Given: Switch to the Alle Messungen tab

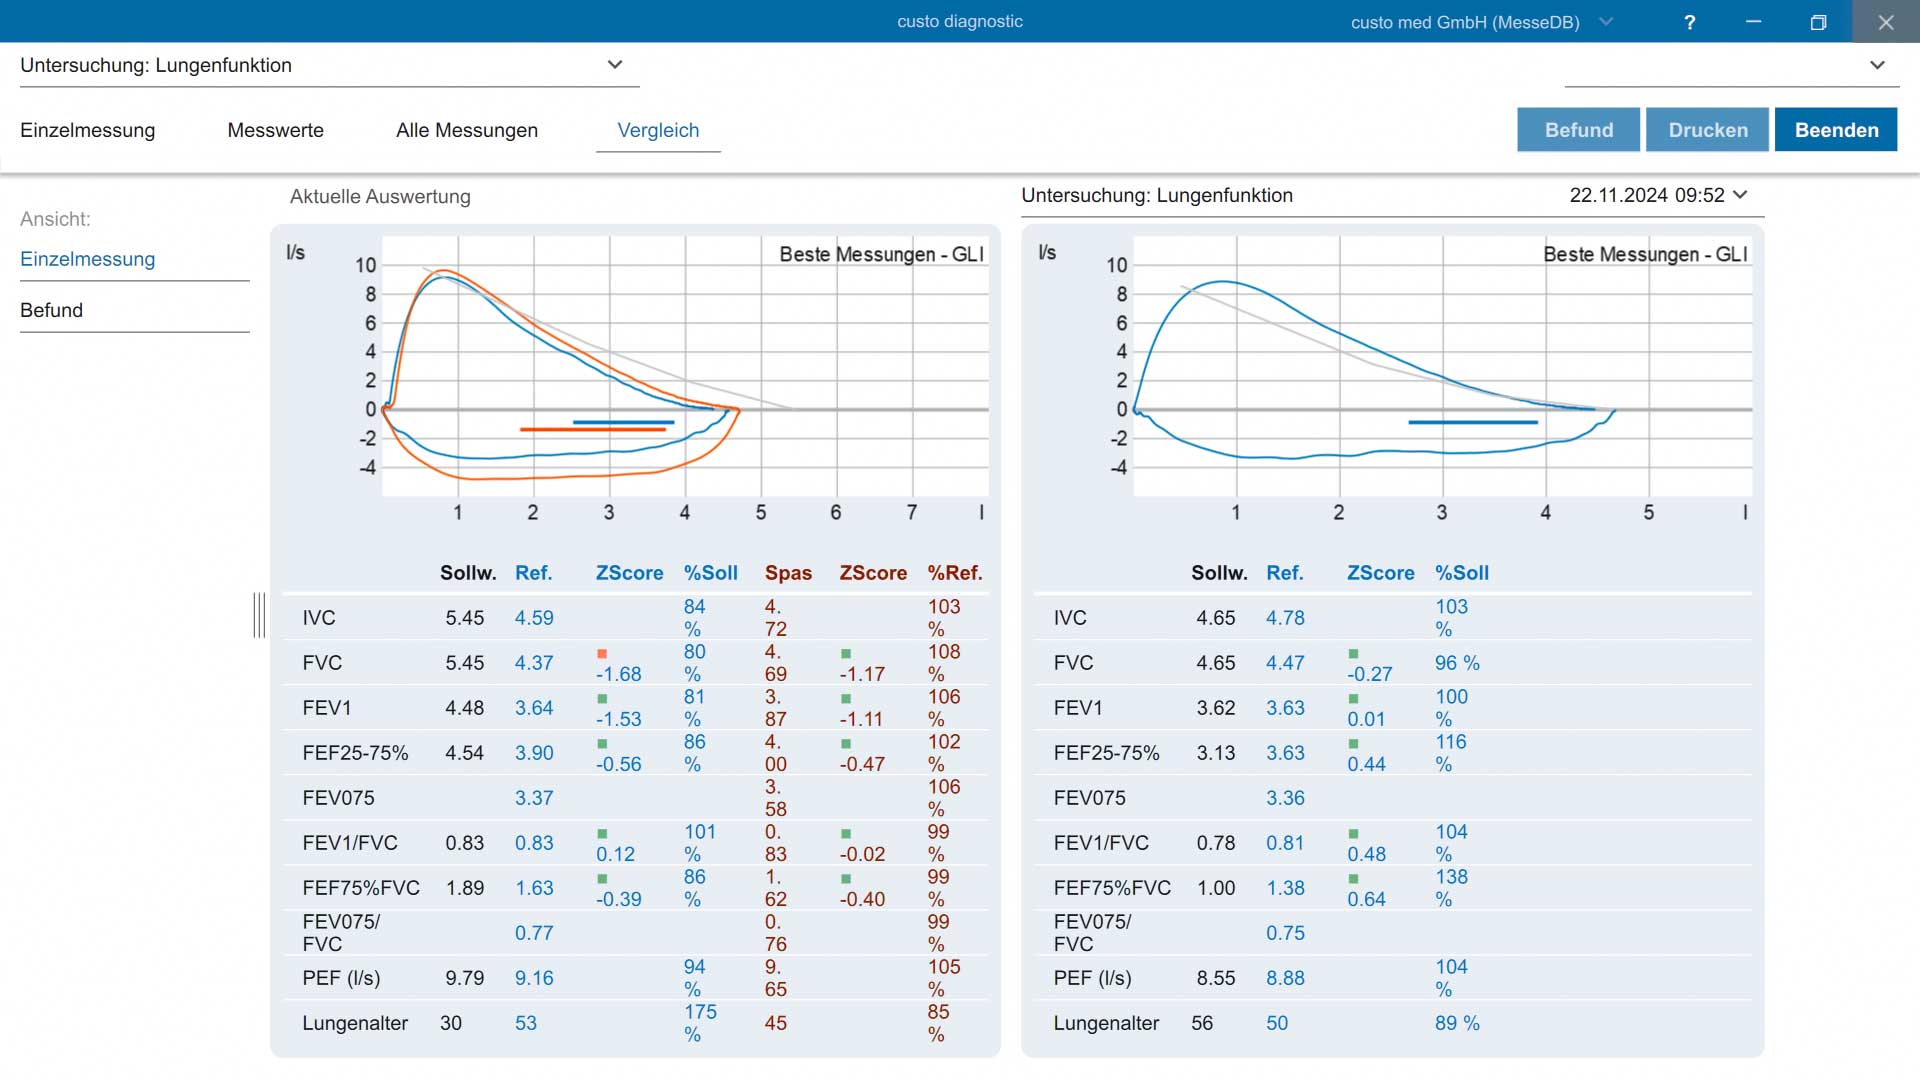Looking at the screenshot, I should click(x=467, y=130).
